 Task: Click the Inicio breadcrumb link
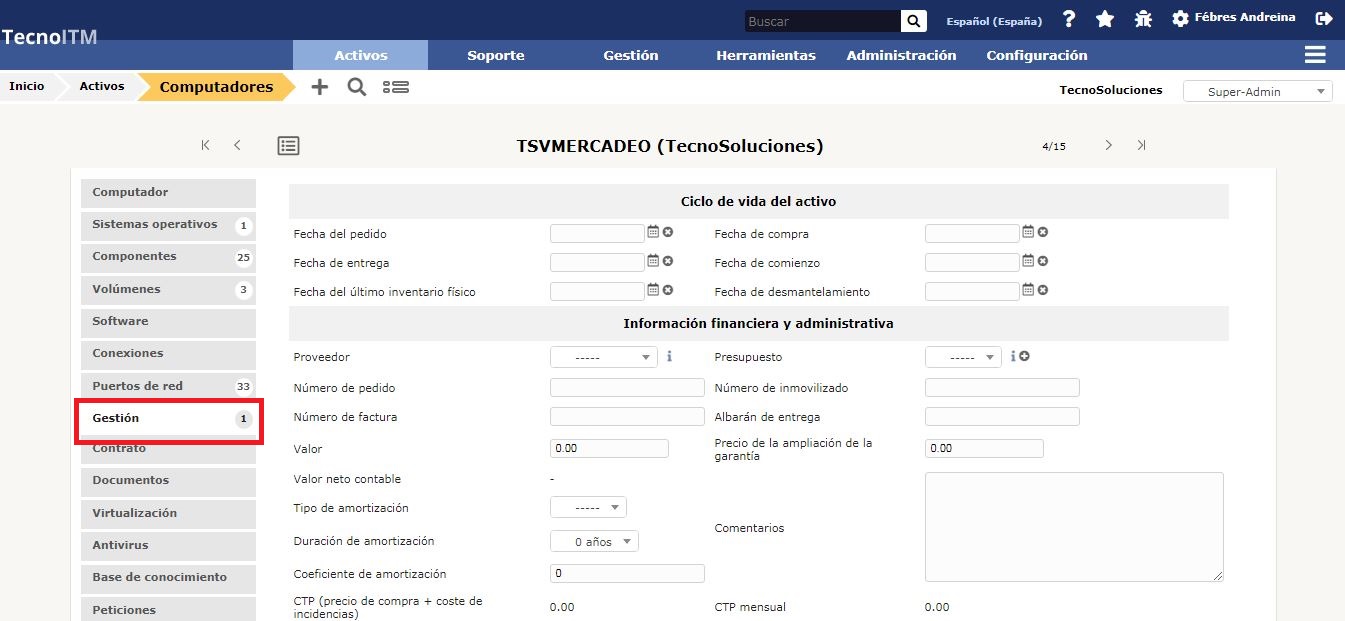[27, 86]
